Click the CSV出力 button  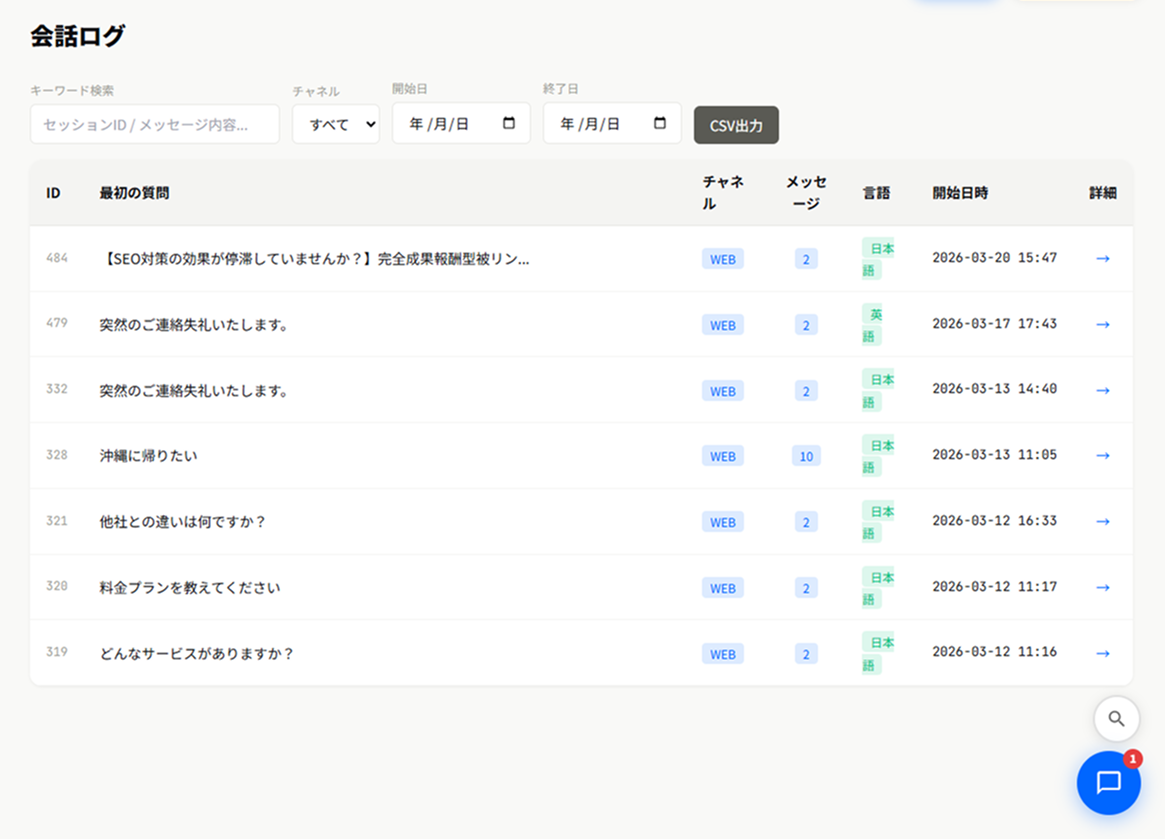[736, 125]
